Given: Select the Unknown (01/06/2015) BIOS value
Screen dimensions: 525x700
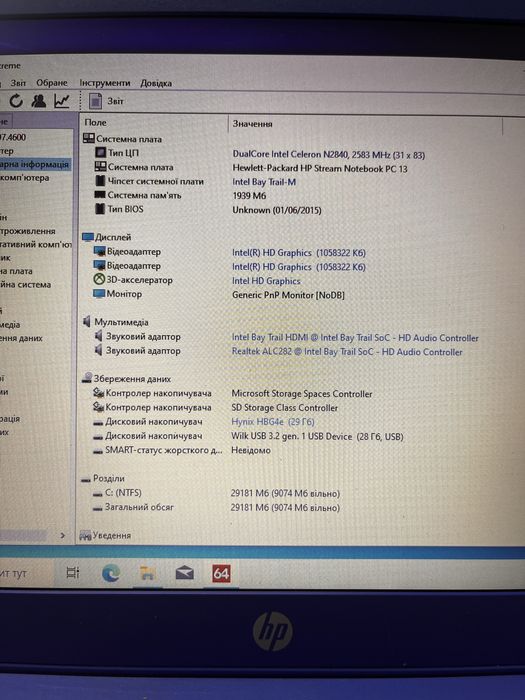Looking at the screenshot, I should click(x=277, y=210).
